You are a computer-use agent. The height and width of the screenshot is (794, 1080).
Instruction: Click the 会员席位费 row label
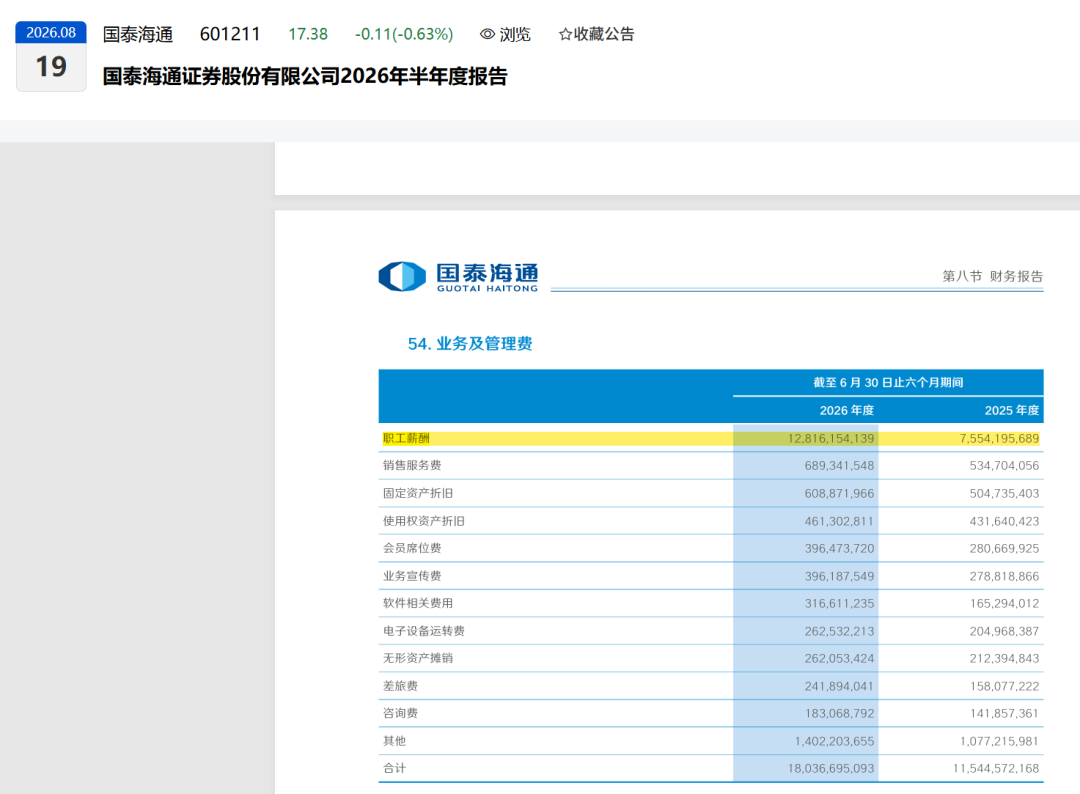coord(412,548)
